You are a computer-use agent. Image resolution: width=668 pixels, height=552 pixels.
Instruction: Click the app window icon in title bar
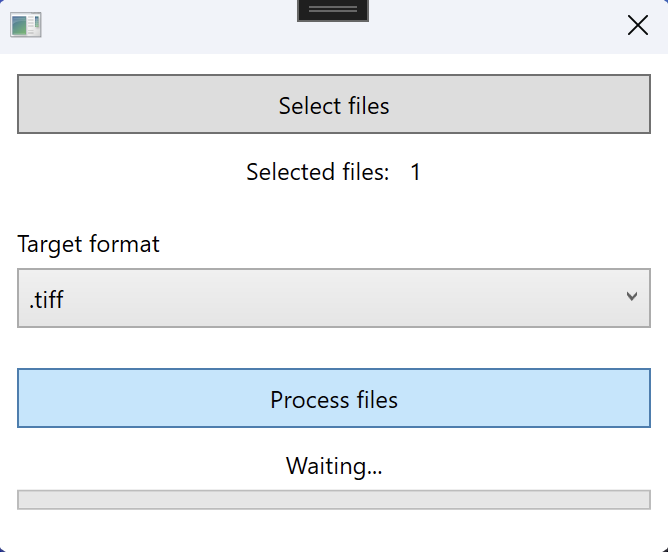click(x=26, y=25)
